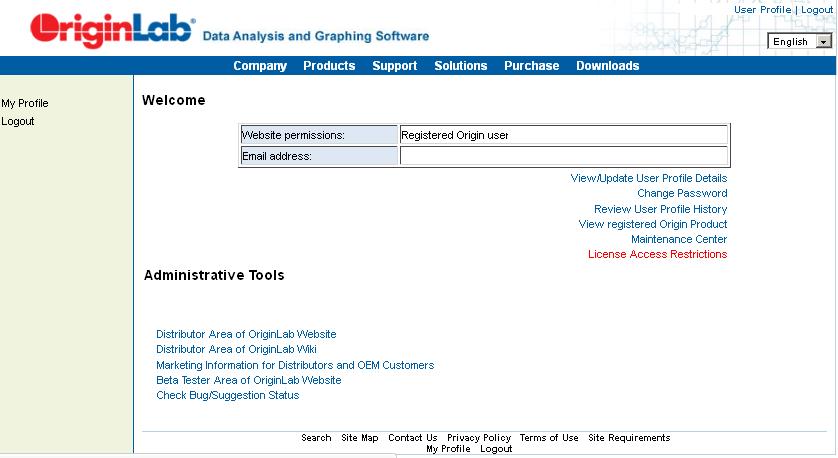Click Search in the footer
Viewport: 838px width, 458px height.
316,438
